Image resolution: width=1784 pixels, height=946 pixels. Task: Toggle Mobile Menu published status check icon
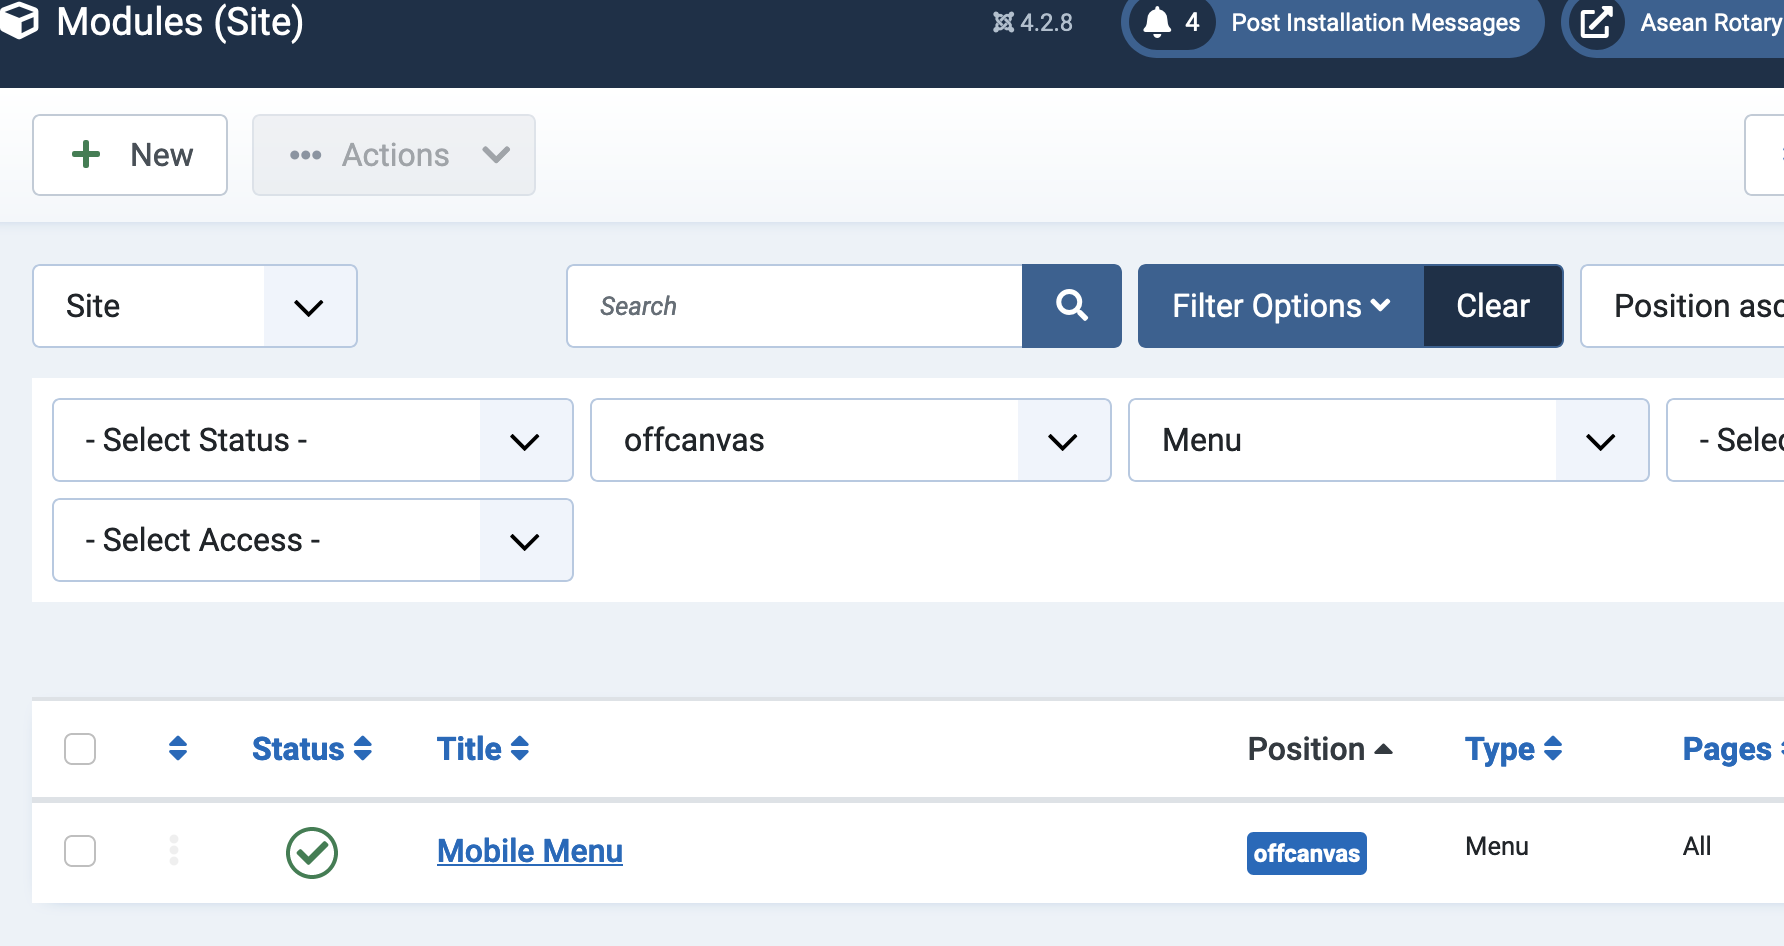click(x=312, y=852)
